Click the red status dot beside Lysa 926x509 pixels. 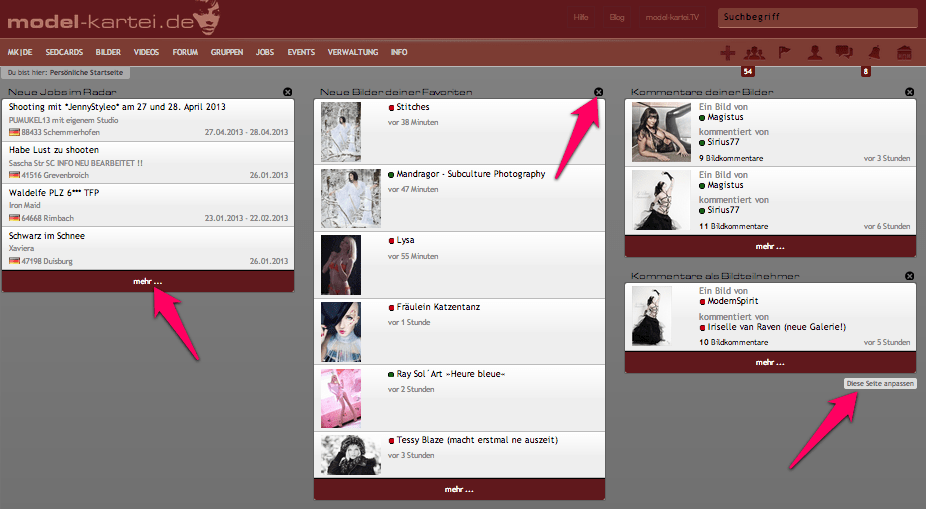click(x=391, y=241)
